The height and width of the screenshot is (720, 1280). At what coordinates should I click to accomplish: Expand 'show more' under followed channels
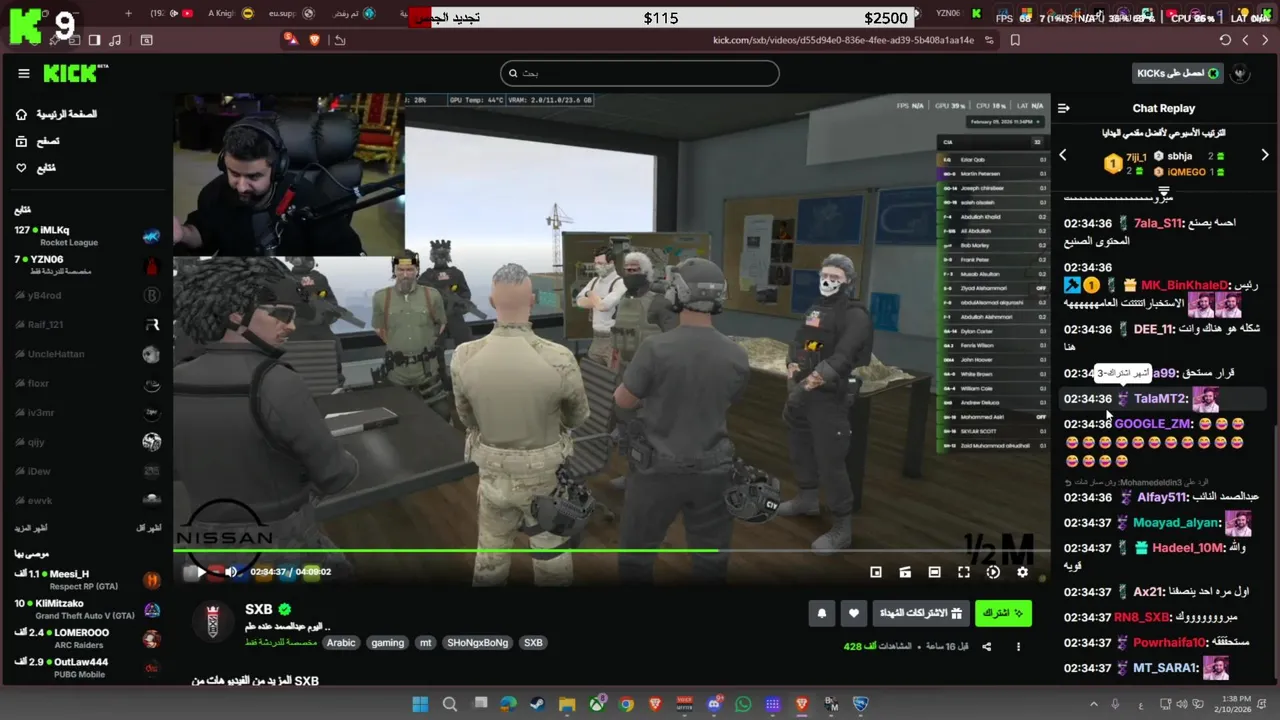click(30, 527)
